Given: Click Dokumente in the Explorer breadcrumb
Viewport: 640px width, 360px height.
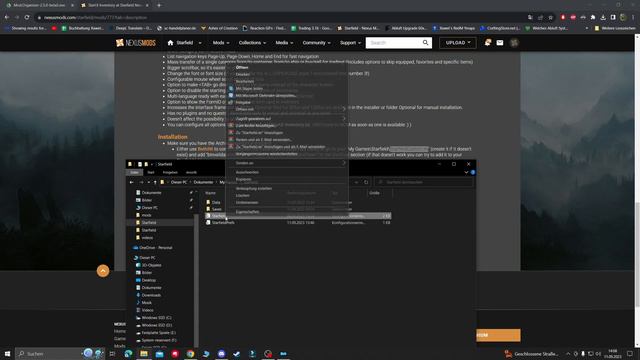Looking at the screenshot, I should tap(203, 182).
